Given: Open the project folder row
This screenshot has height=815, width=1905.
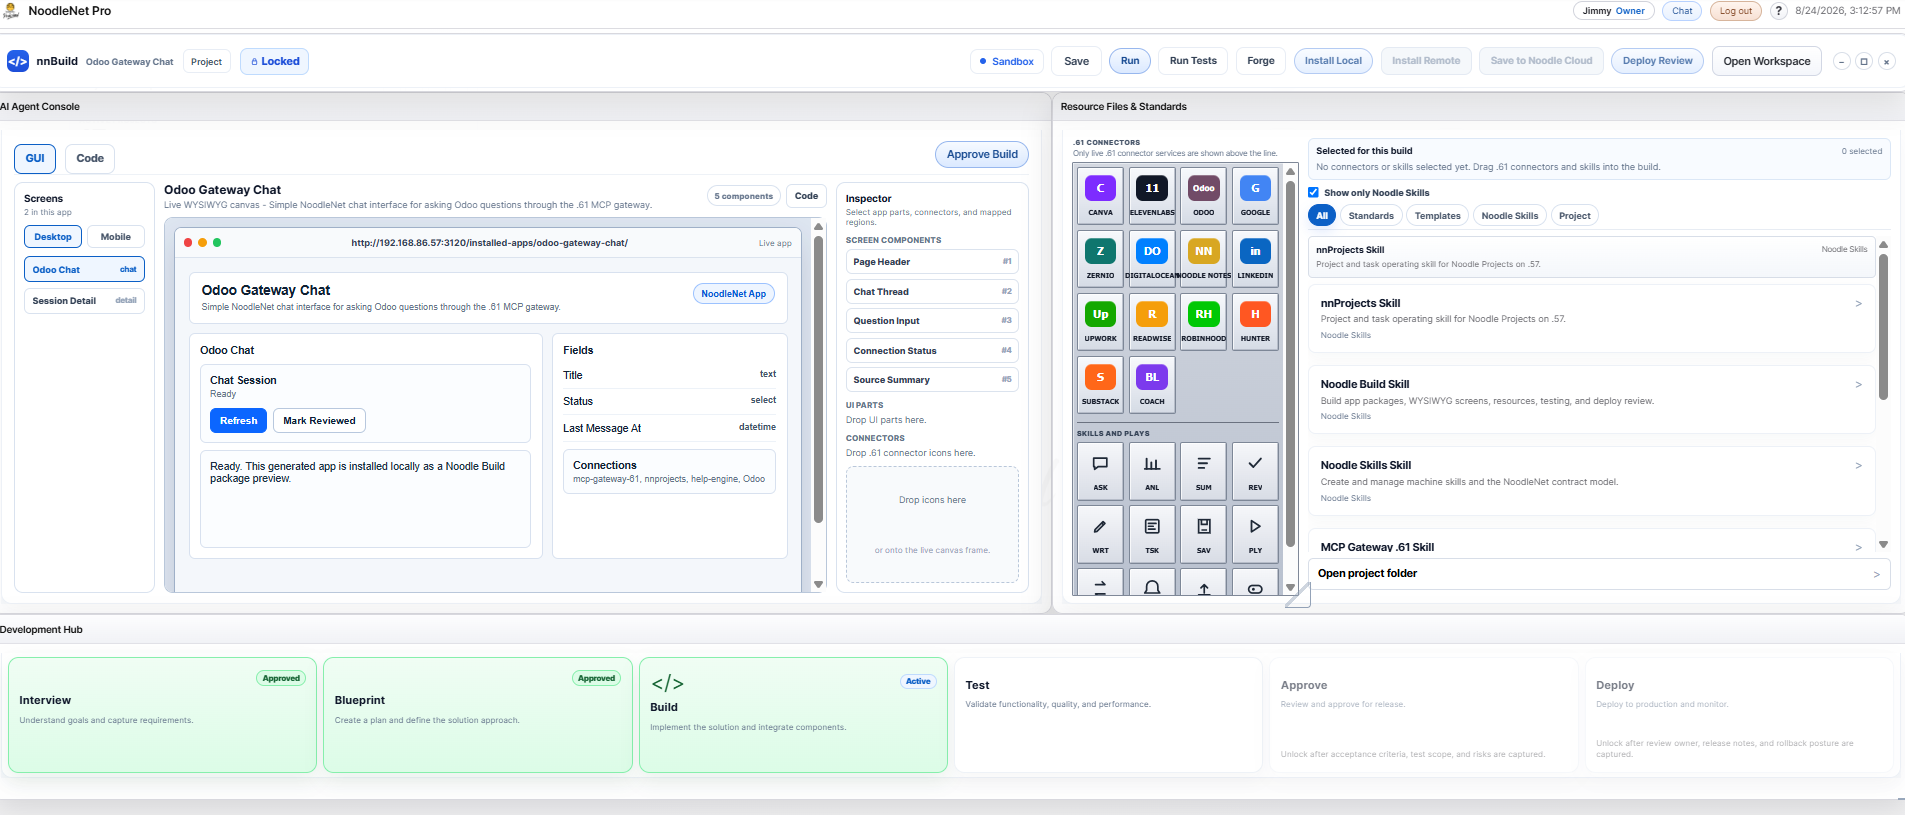Looking at the screenshot, I should tap(1599, 574).
